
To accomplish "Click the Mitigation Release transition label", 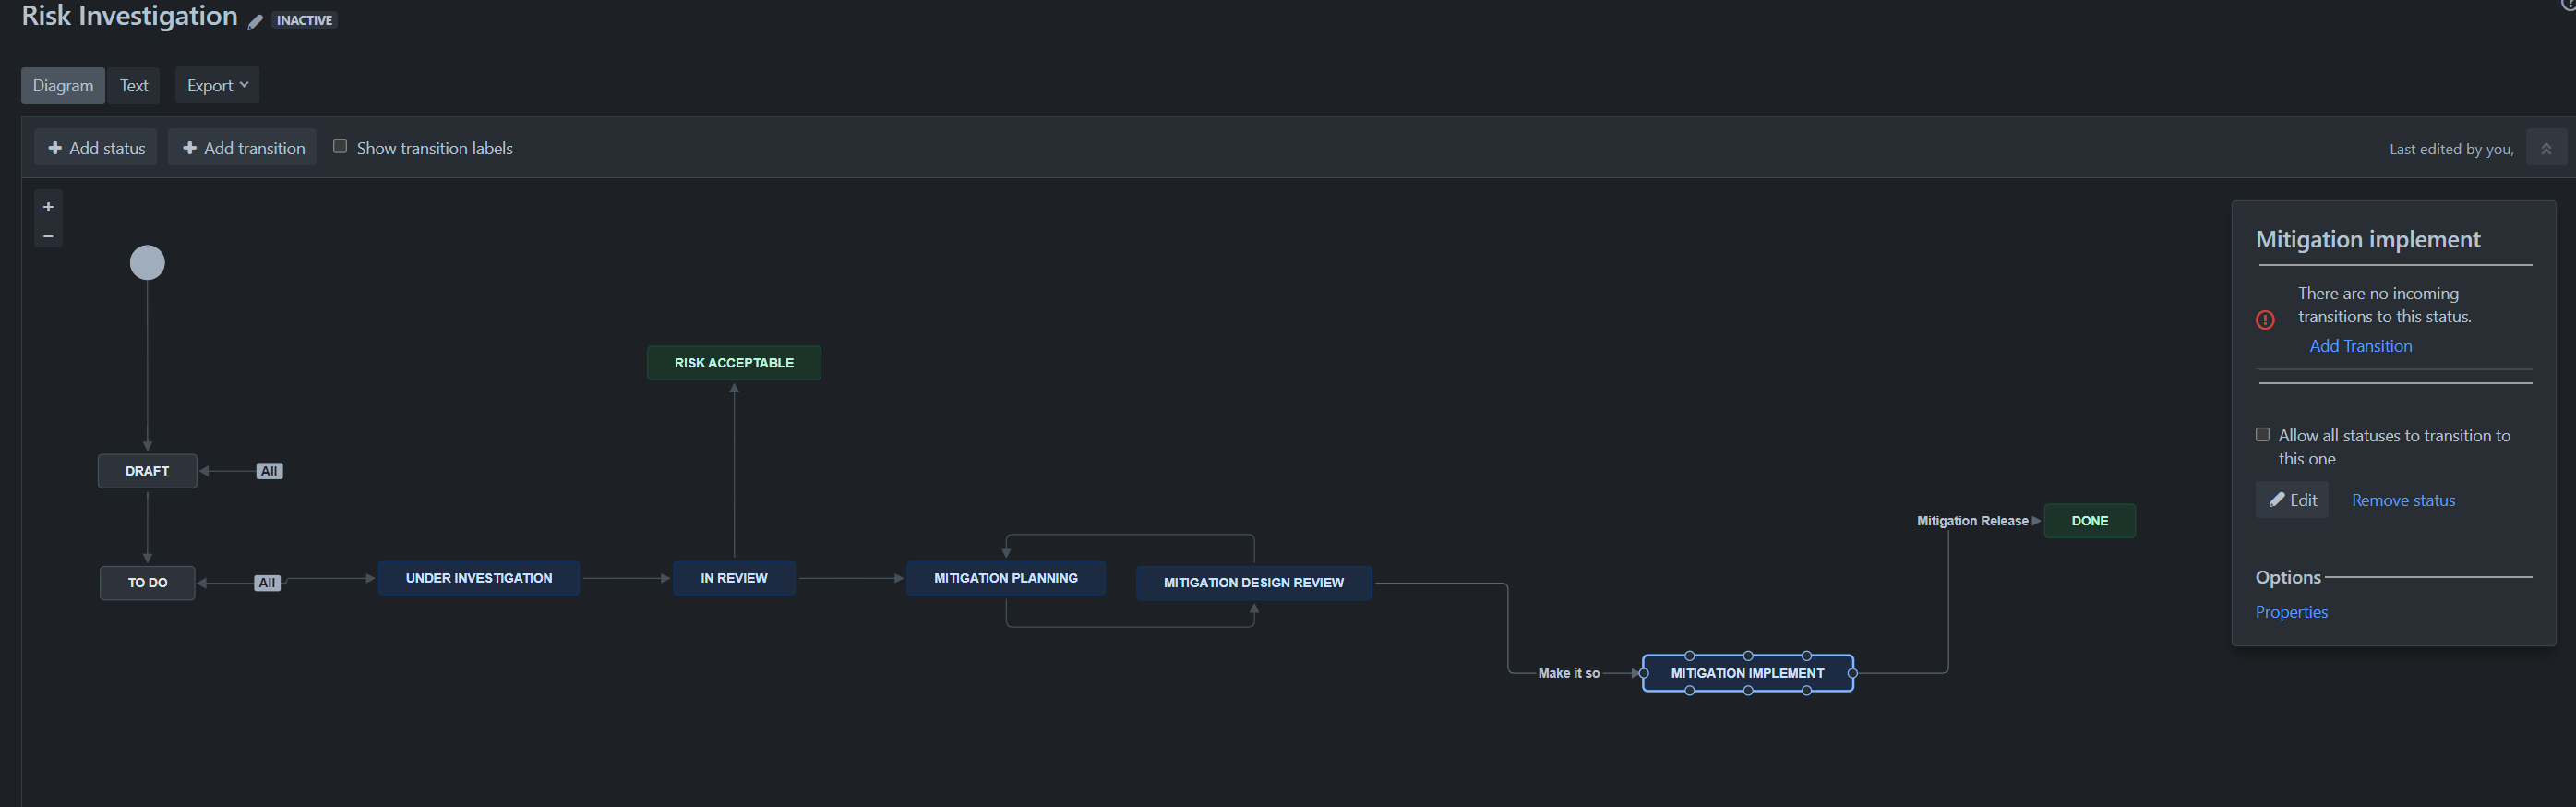I will pos(1972,521).
